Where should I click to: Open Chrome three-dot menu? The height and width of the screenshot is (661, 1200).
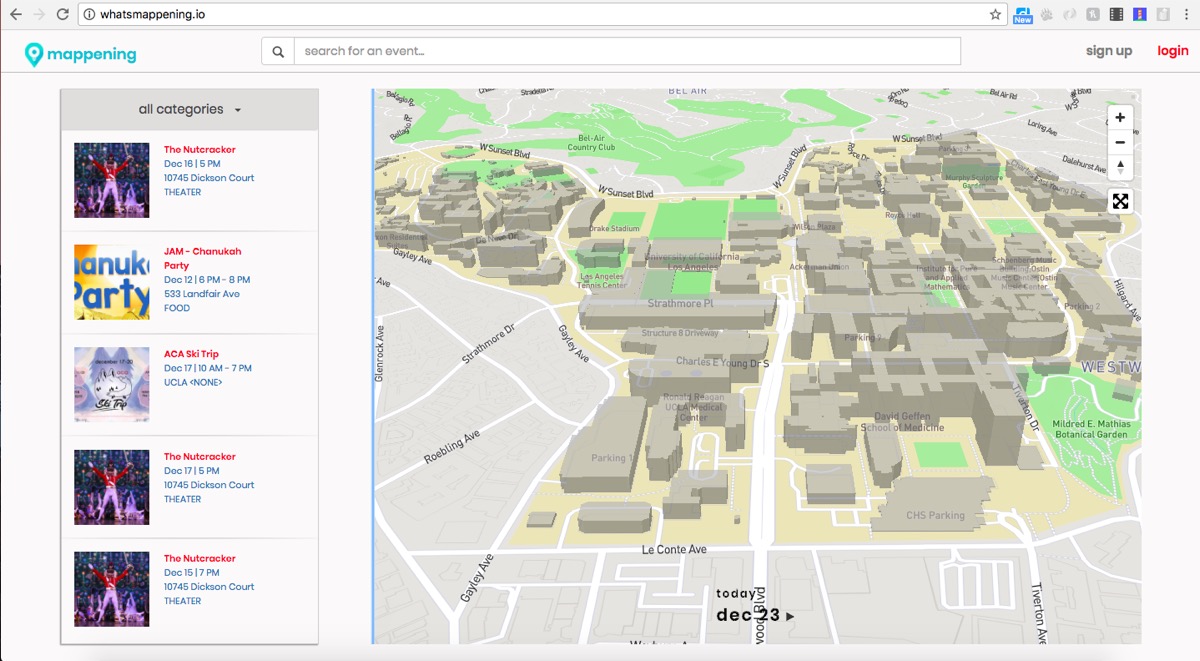pyautogui.click(x=1187, y=15)
